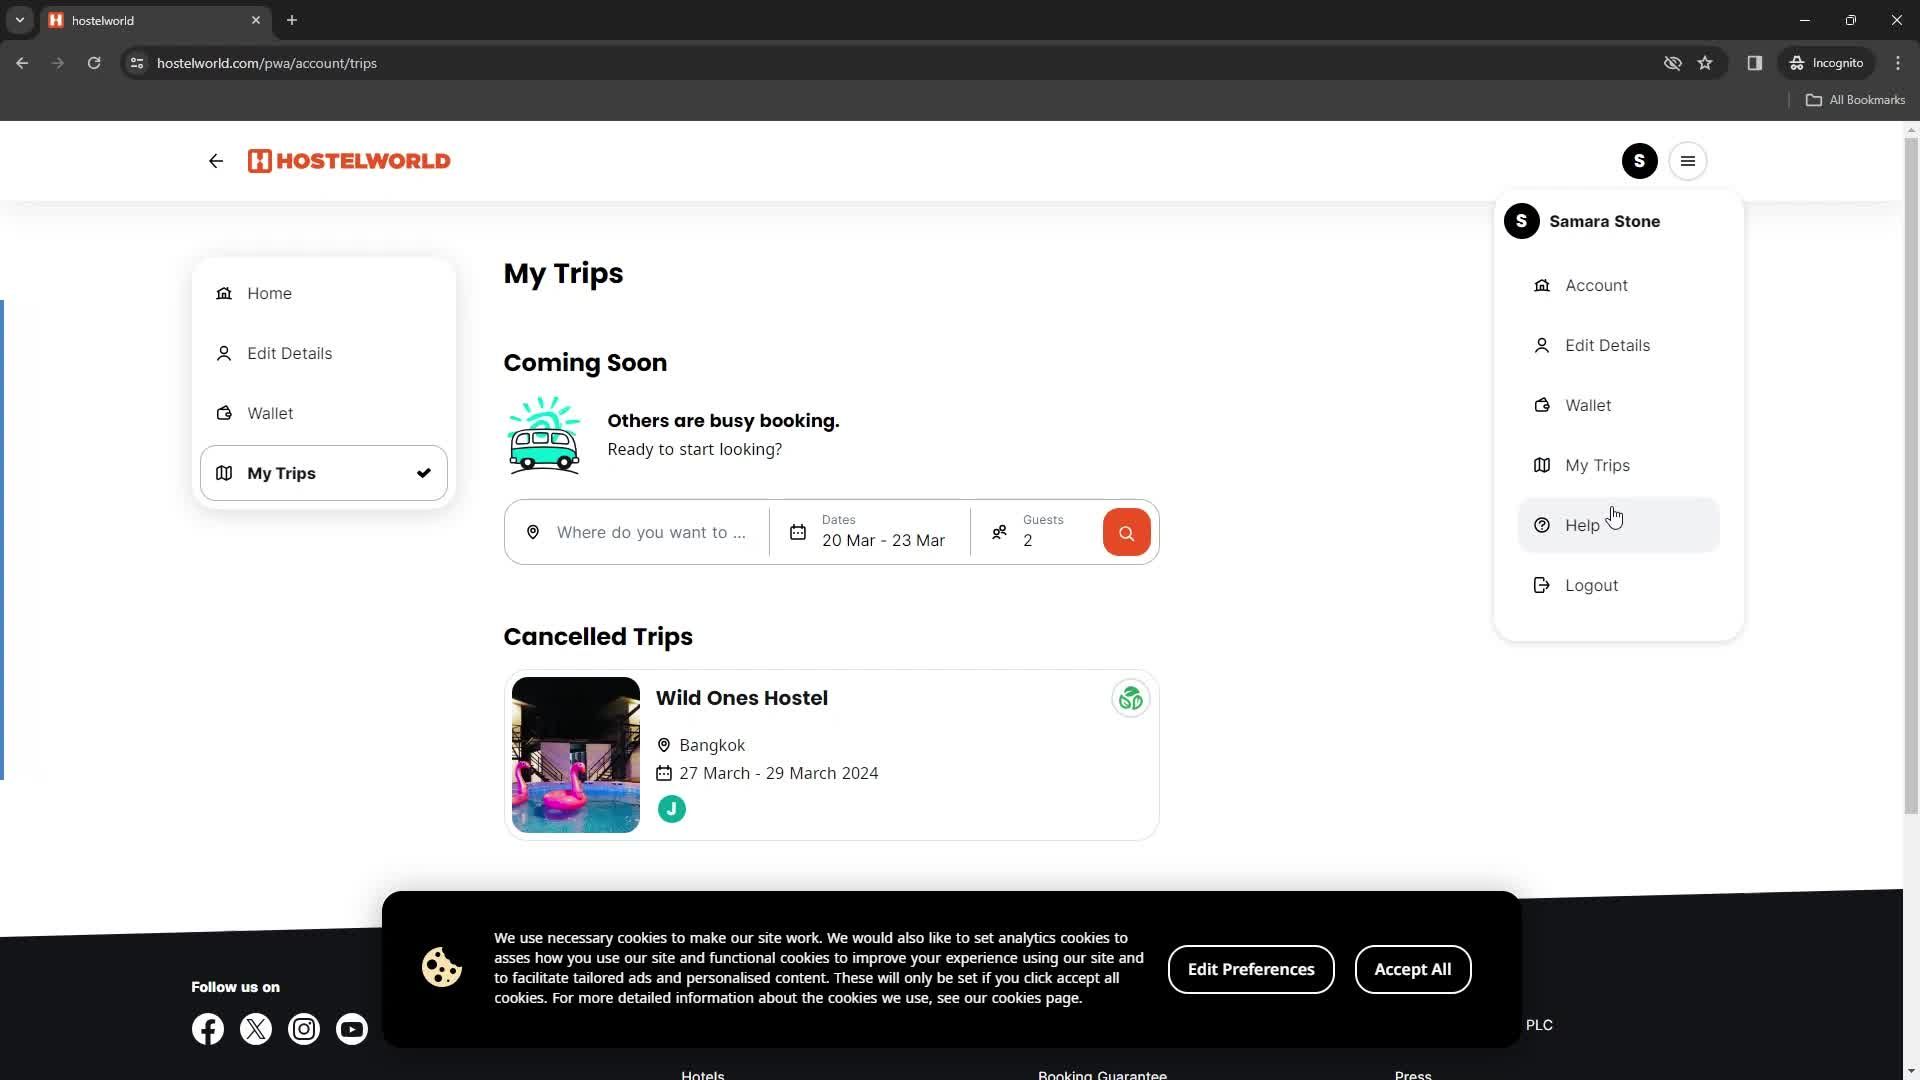This screenshot has width=1920, height=1080.
Task: Click the user profile 'S' avatar icon
Action: [x=1639, y=161]
